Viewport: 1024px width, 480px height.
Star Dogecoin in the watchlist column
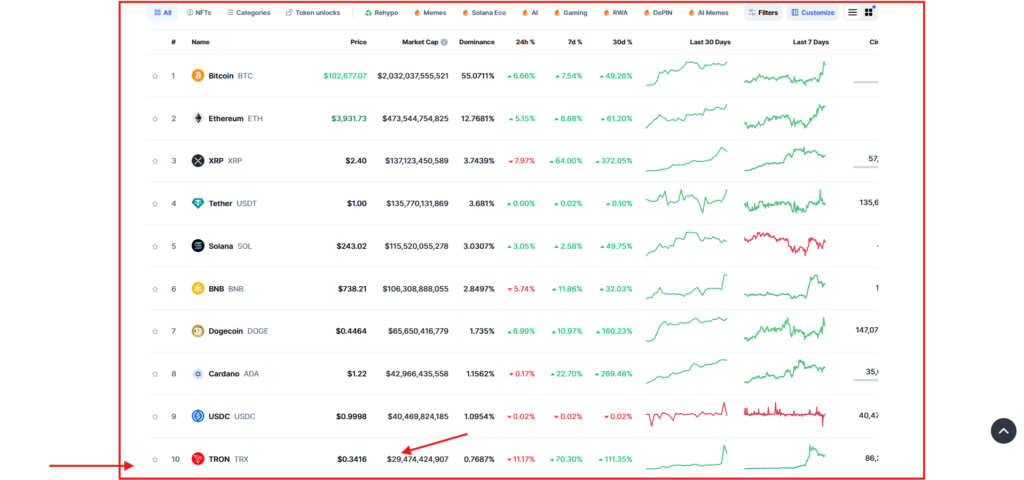[155, 331]
